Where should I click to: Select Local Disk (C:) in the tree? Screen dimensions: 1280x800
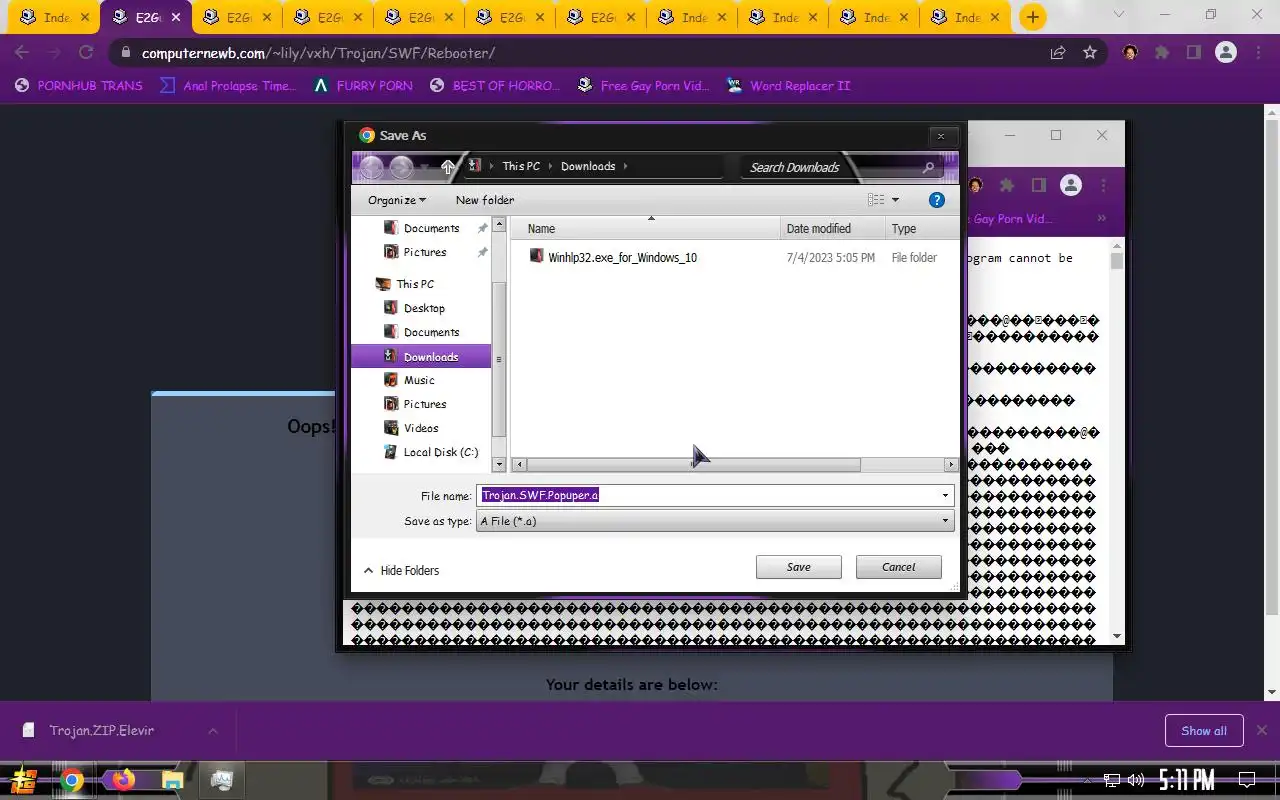(x=440, y=452)
